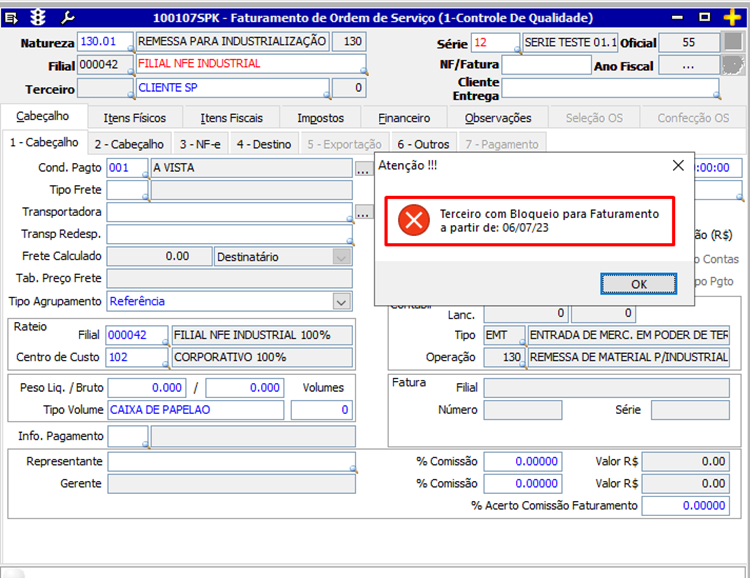Click the Série field with value 12
This screenshot has height=578, width=750.
click(495, 43)
